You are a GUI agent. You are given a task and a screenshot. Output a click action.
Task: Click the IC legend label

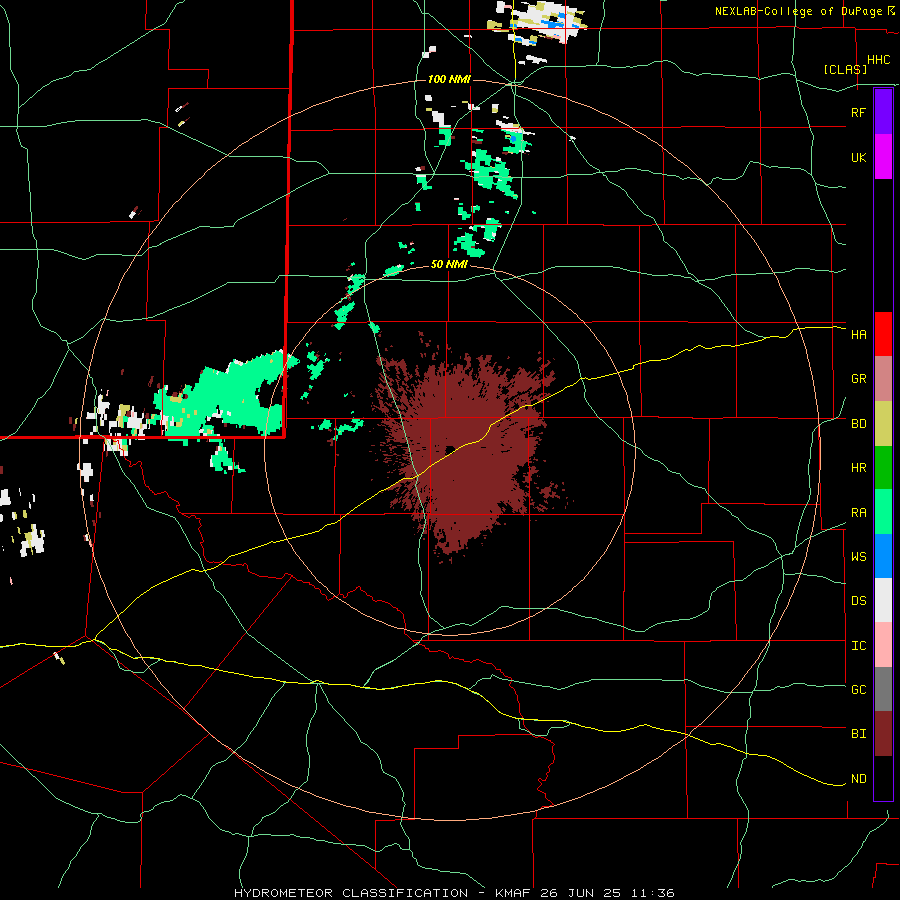[858, 646]
